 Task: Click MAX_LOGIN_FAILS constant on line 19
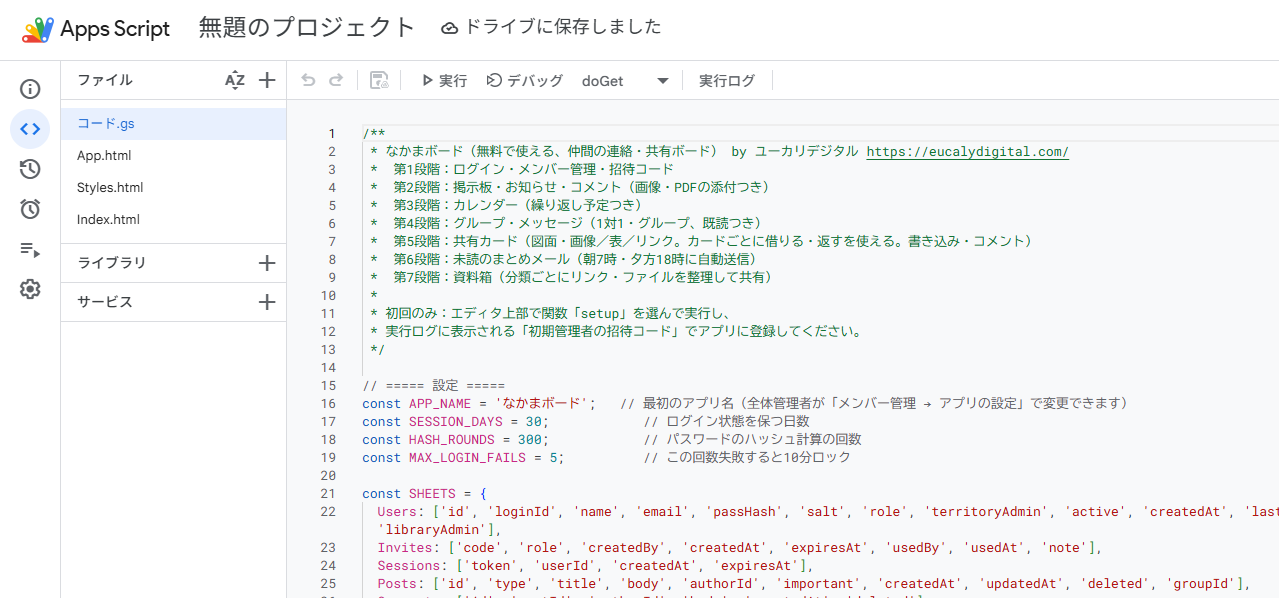468,458
